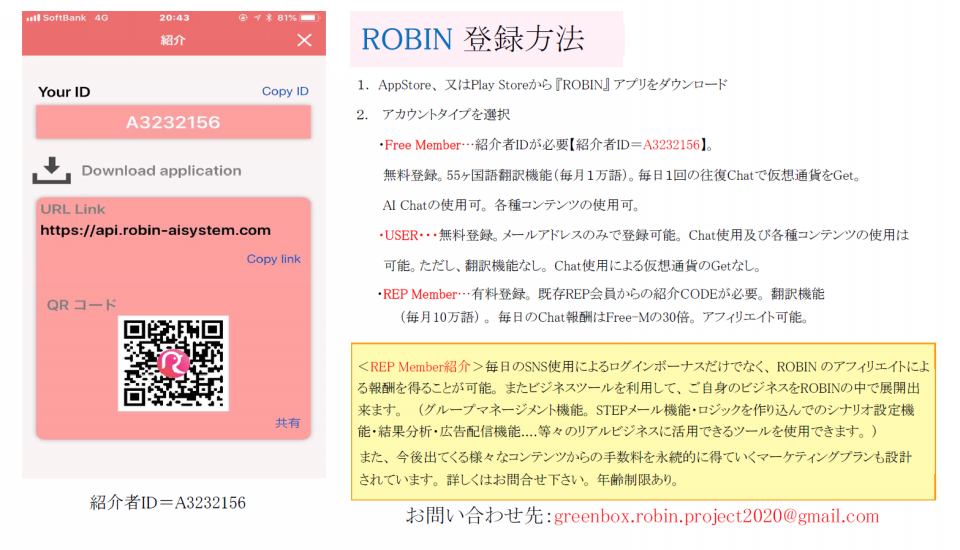960x550 pixels.
Task: Tap the QR code image
Action: point(173,363)
